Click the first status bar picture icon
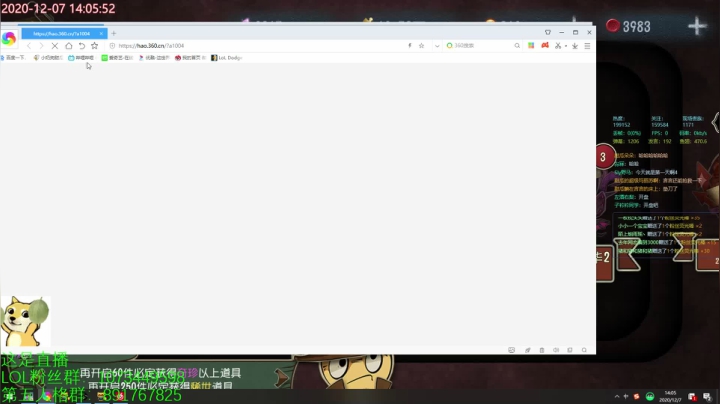Image resolution: width=720 pixels, height=404 pixels. click(x=512, y=350)
